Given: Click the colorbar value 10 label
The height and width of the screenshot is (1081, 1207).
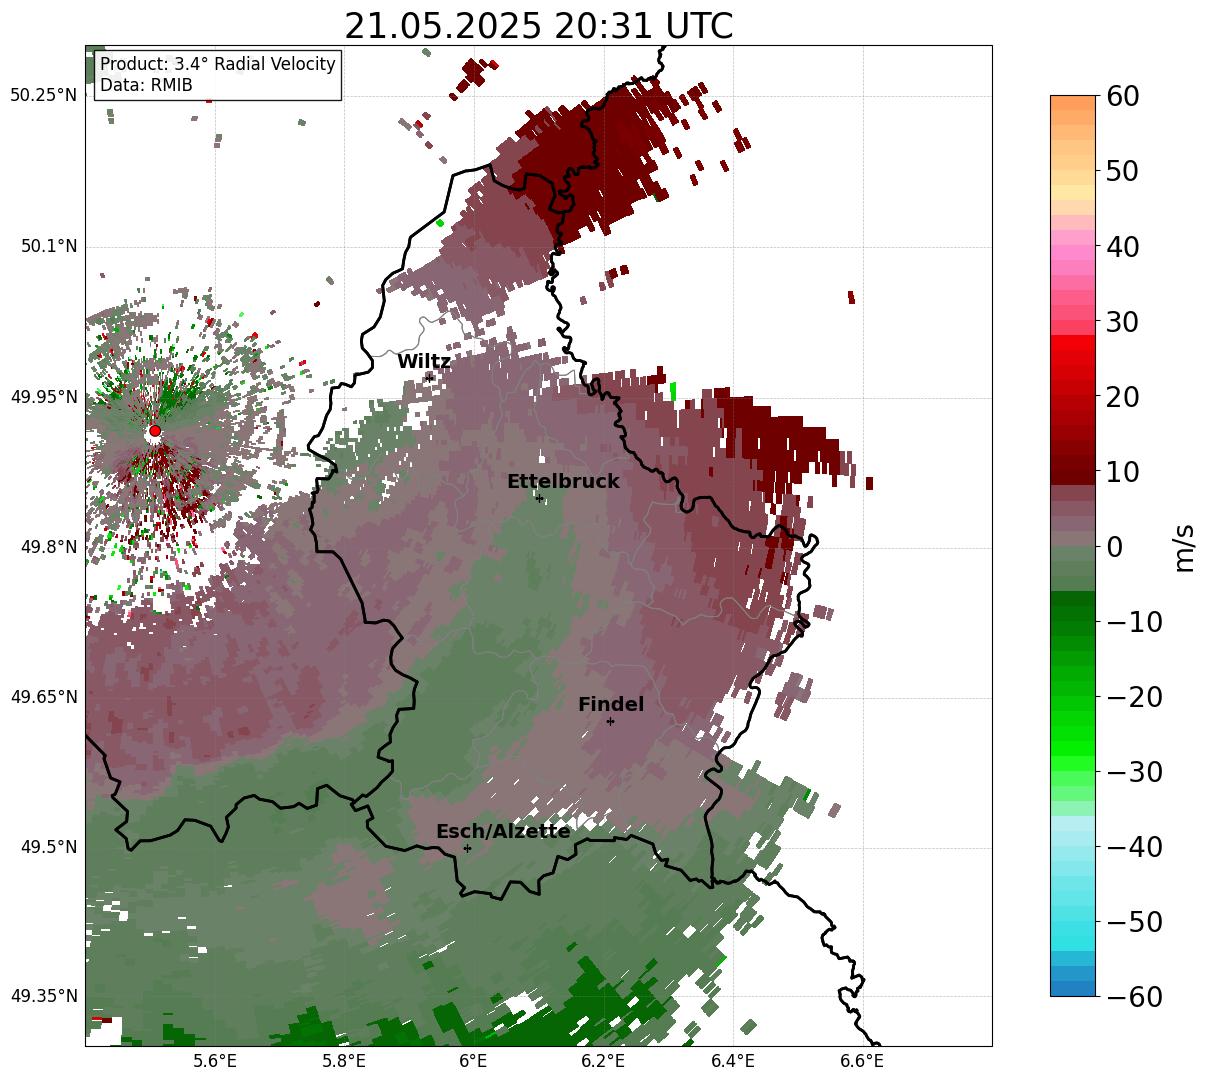Looking at the screenshot, I should [1122, 472].
